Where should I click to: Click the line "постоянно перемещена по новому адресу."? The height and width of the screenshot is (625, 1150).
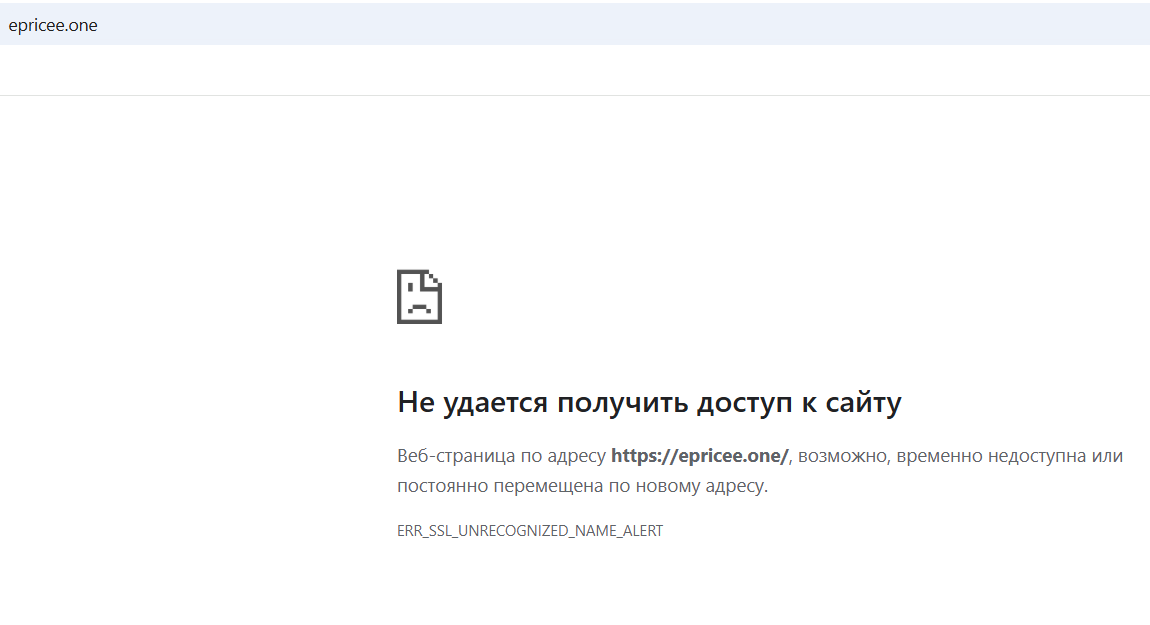click(582, 486)
